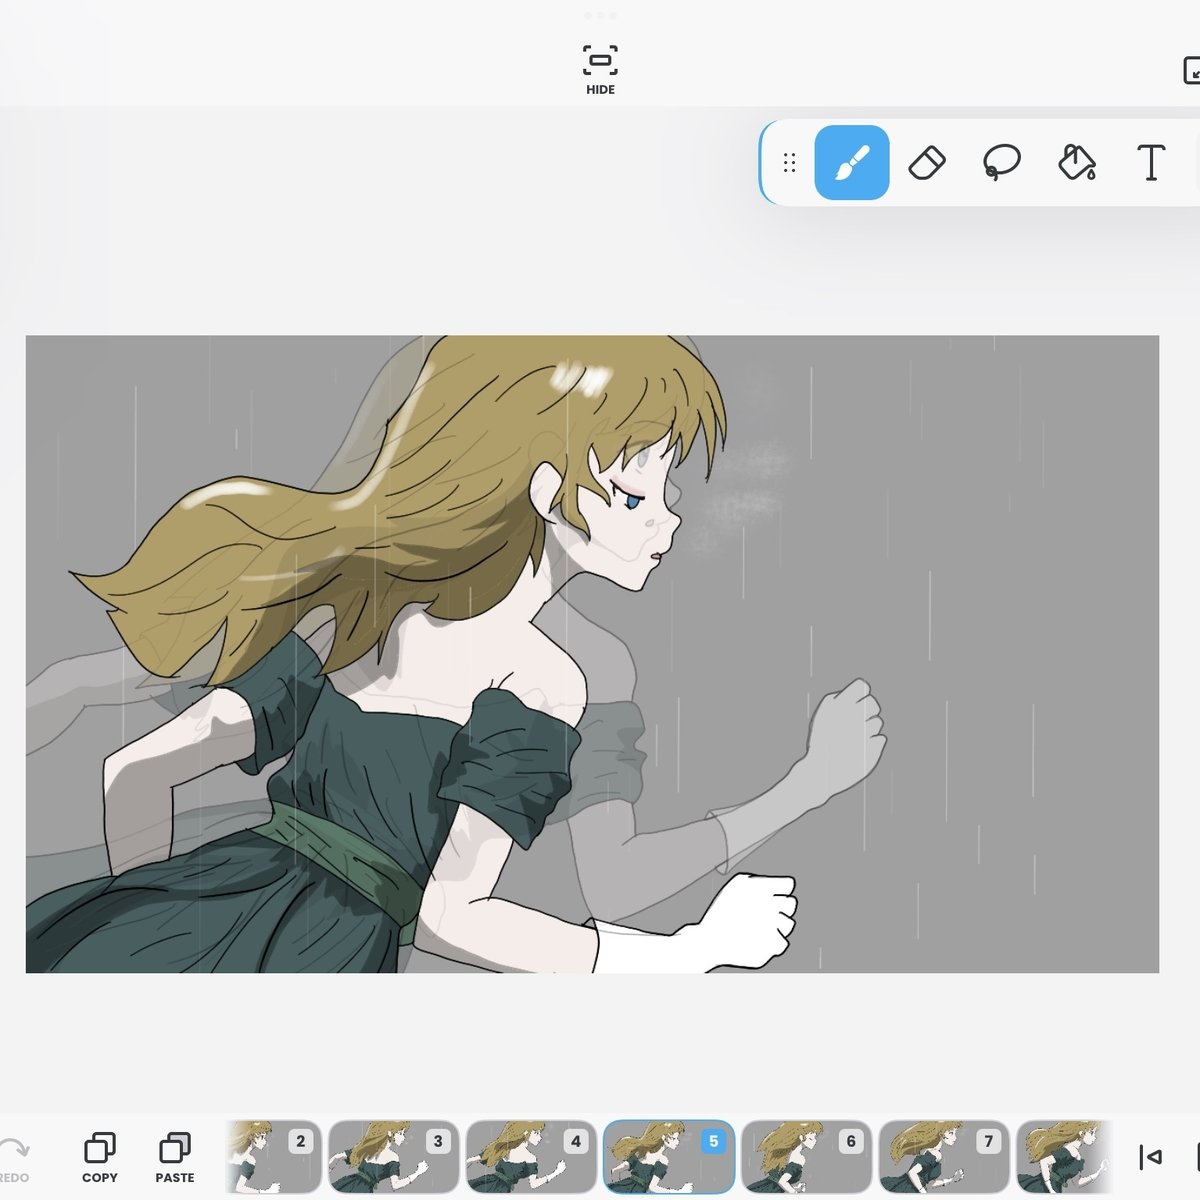Click the export arrow icon in top-right corner

click(1190, 70)
